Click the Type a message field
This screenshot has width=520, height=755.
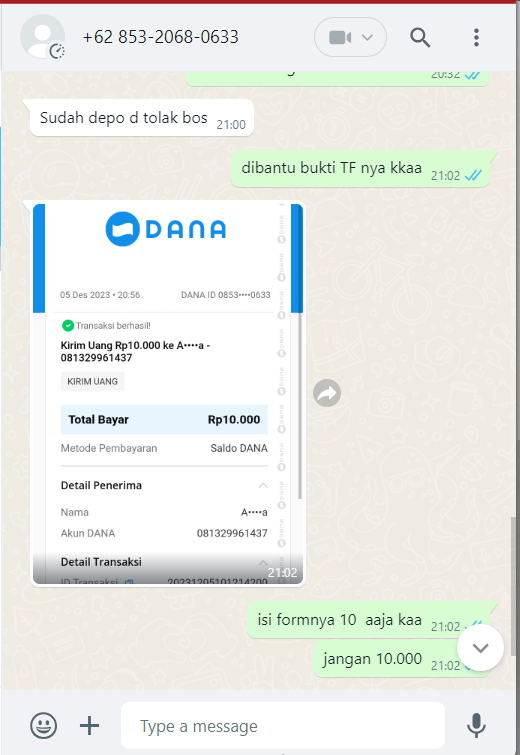[283, 726]
